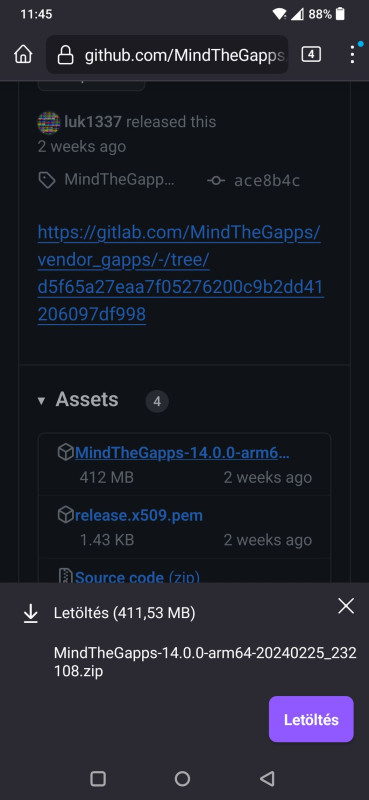Image resolution: width=369 pixels, height=800 pixels.
Task: Click the tag icon beside MindTheGapp
Action: click(x=47, y=180)
